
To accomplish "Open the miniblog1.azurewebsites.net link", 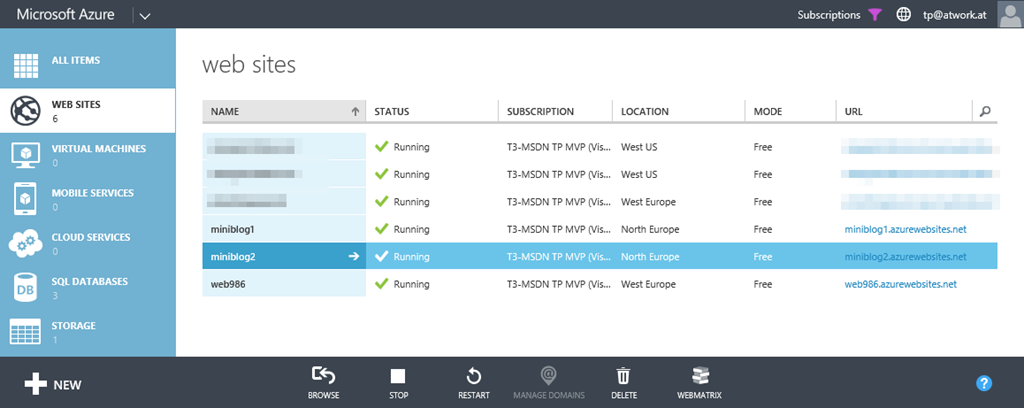I will tap(905, 230).
